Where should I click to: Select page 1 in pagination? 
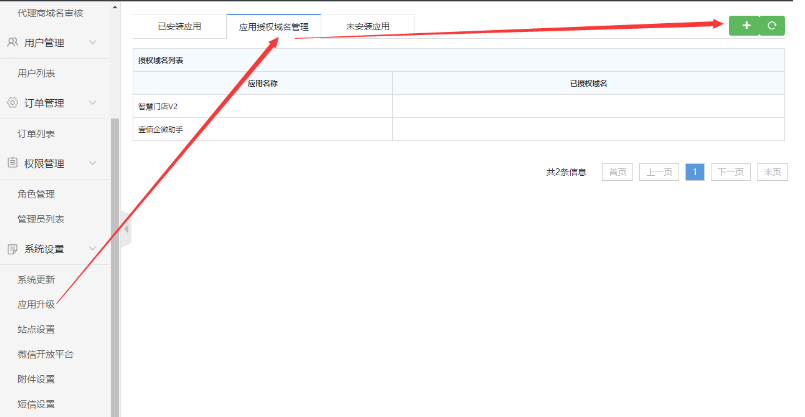pos(695,172)
